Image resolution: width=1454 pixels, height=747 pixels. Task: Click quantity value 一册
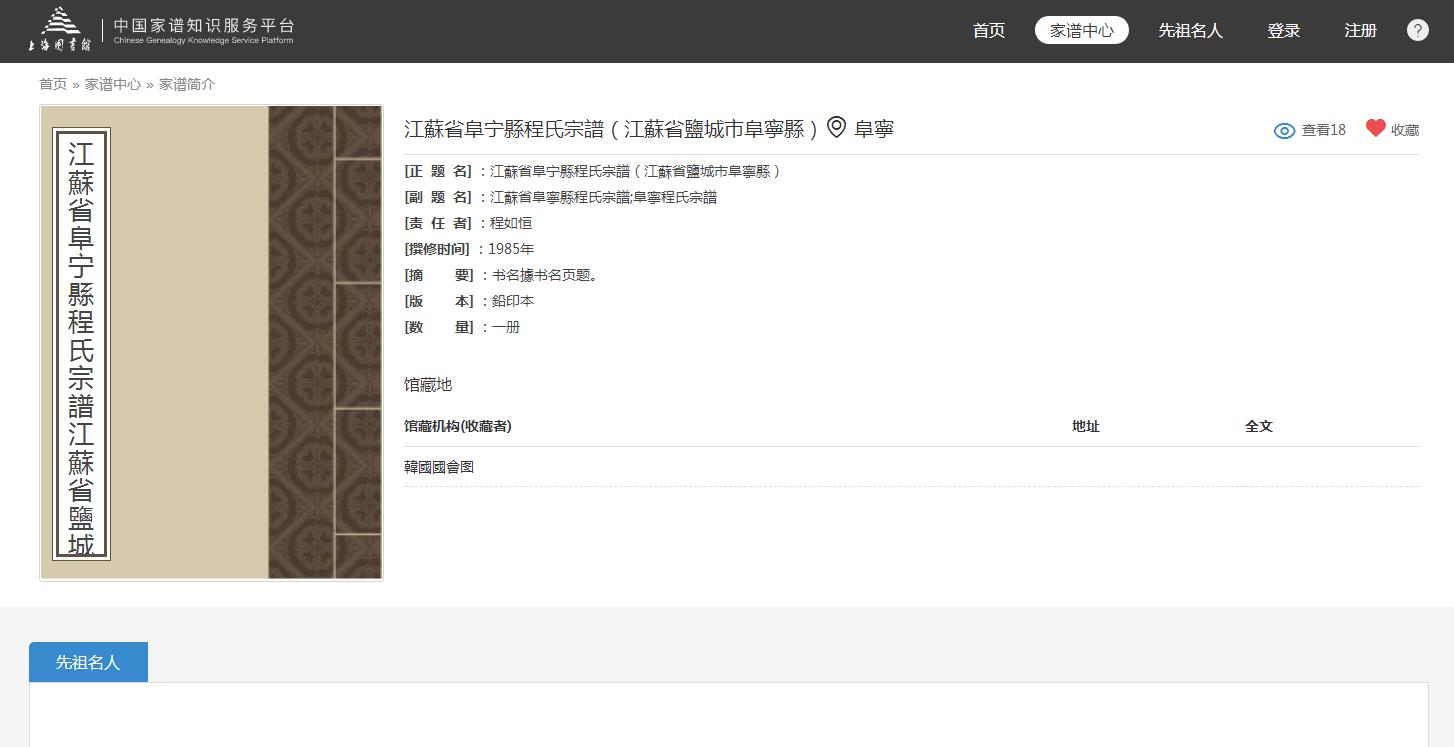(506, 327)
